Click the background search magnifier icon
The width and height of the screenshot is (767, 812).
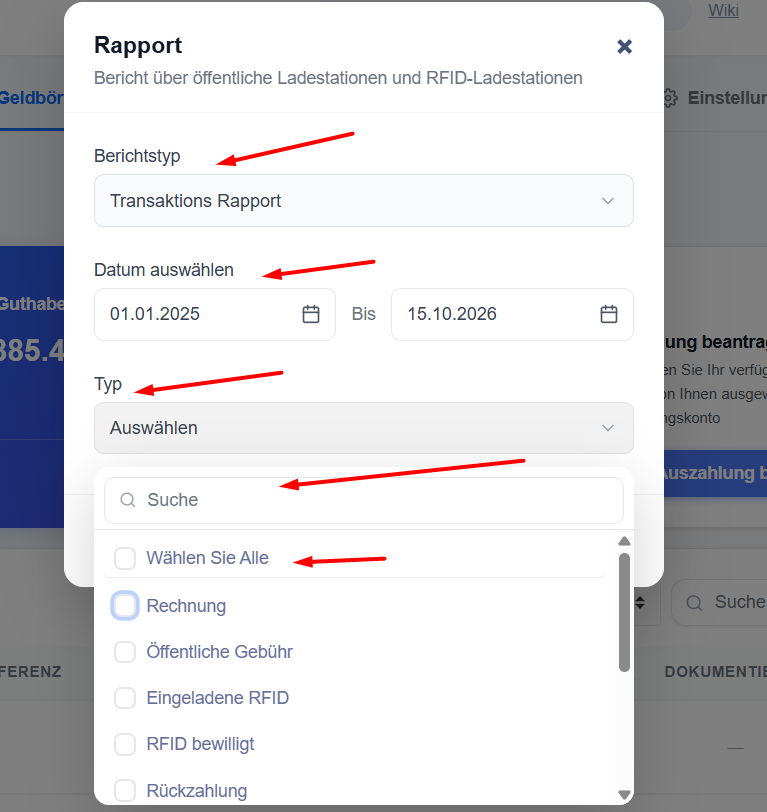coord(694,603)
